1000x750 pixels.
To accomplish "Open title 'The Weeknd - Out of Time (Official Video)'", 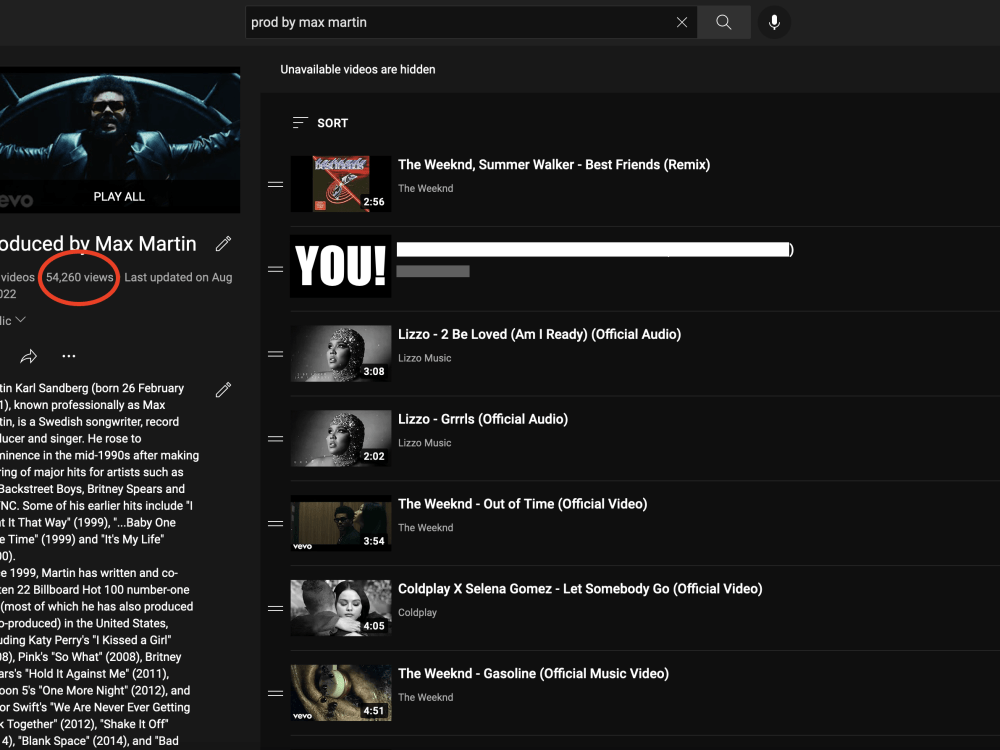I will (523, 504).
